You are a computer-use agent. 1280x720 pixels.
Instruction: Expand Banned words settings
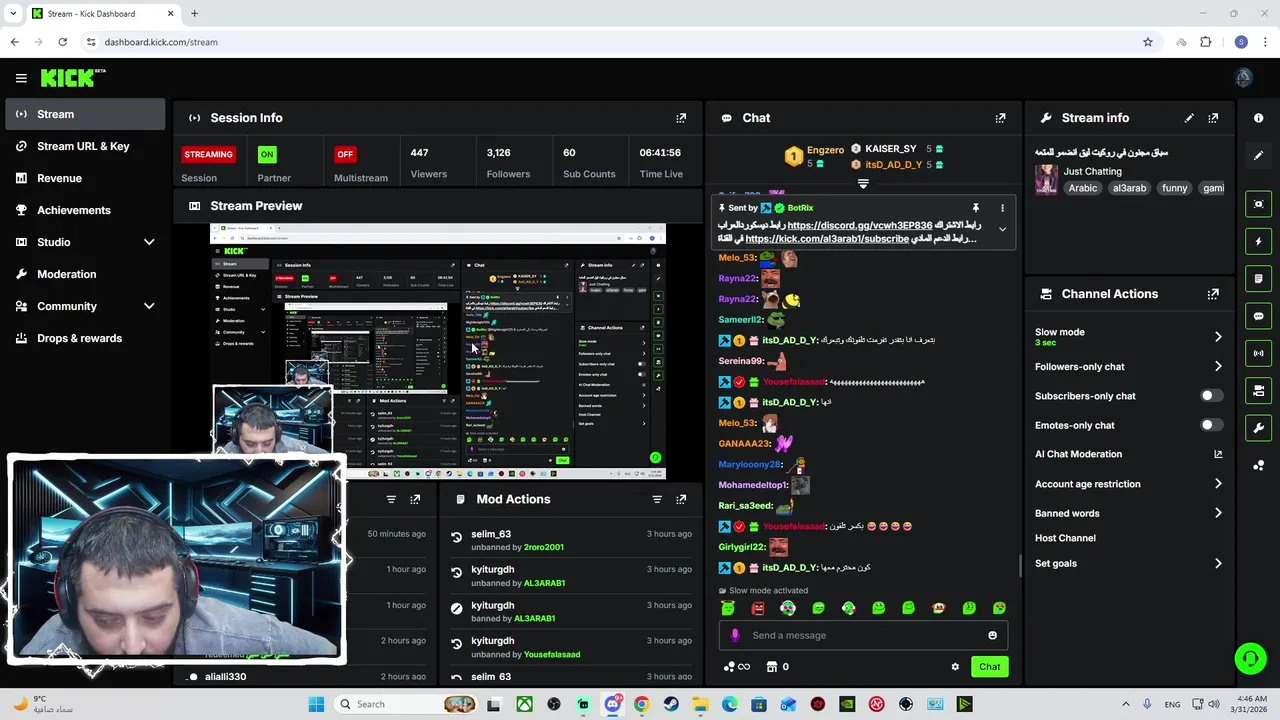pyautogui.click(x=1218, y=513)
